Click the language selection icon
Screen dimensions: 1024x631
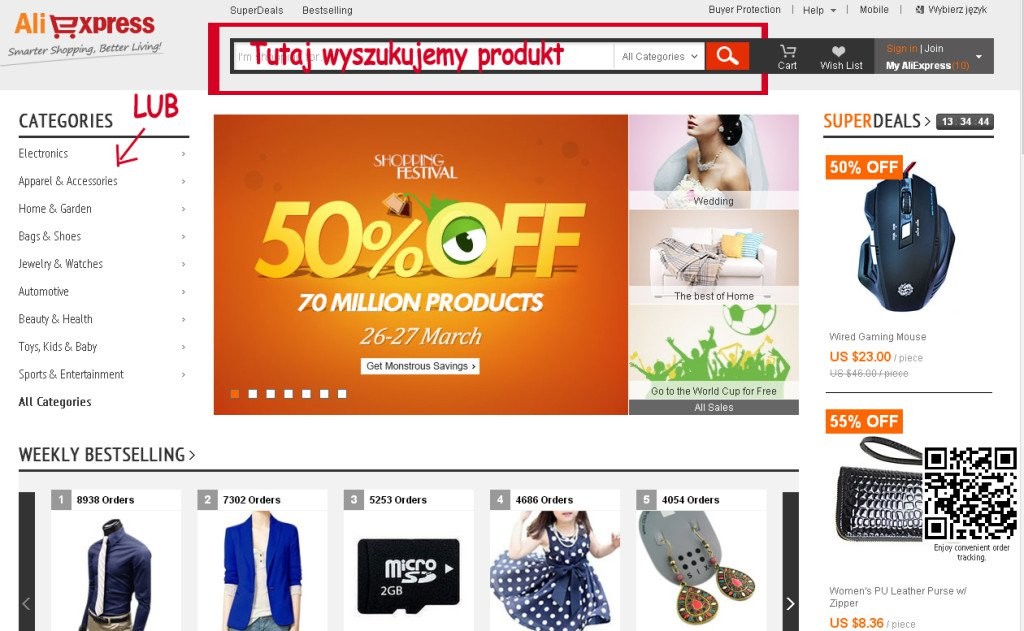(x=920, y=10)
